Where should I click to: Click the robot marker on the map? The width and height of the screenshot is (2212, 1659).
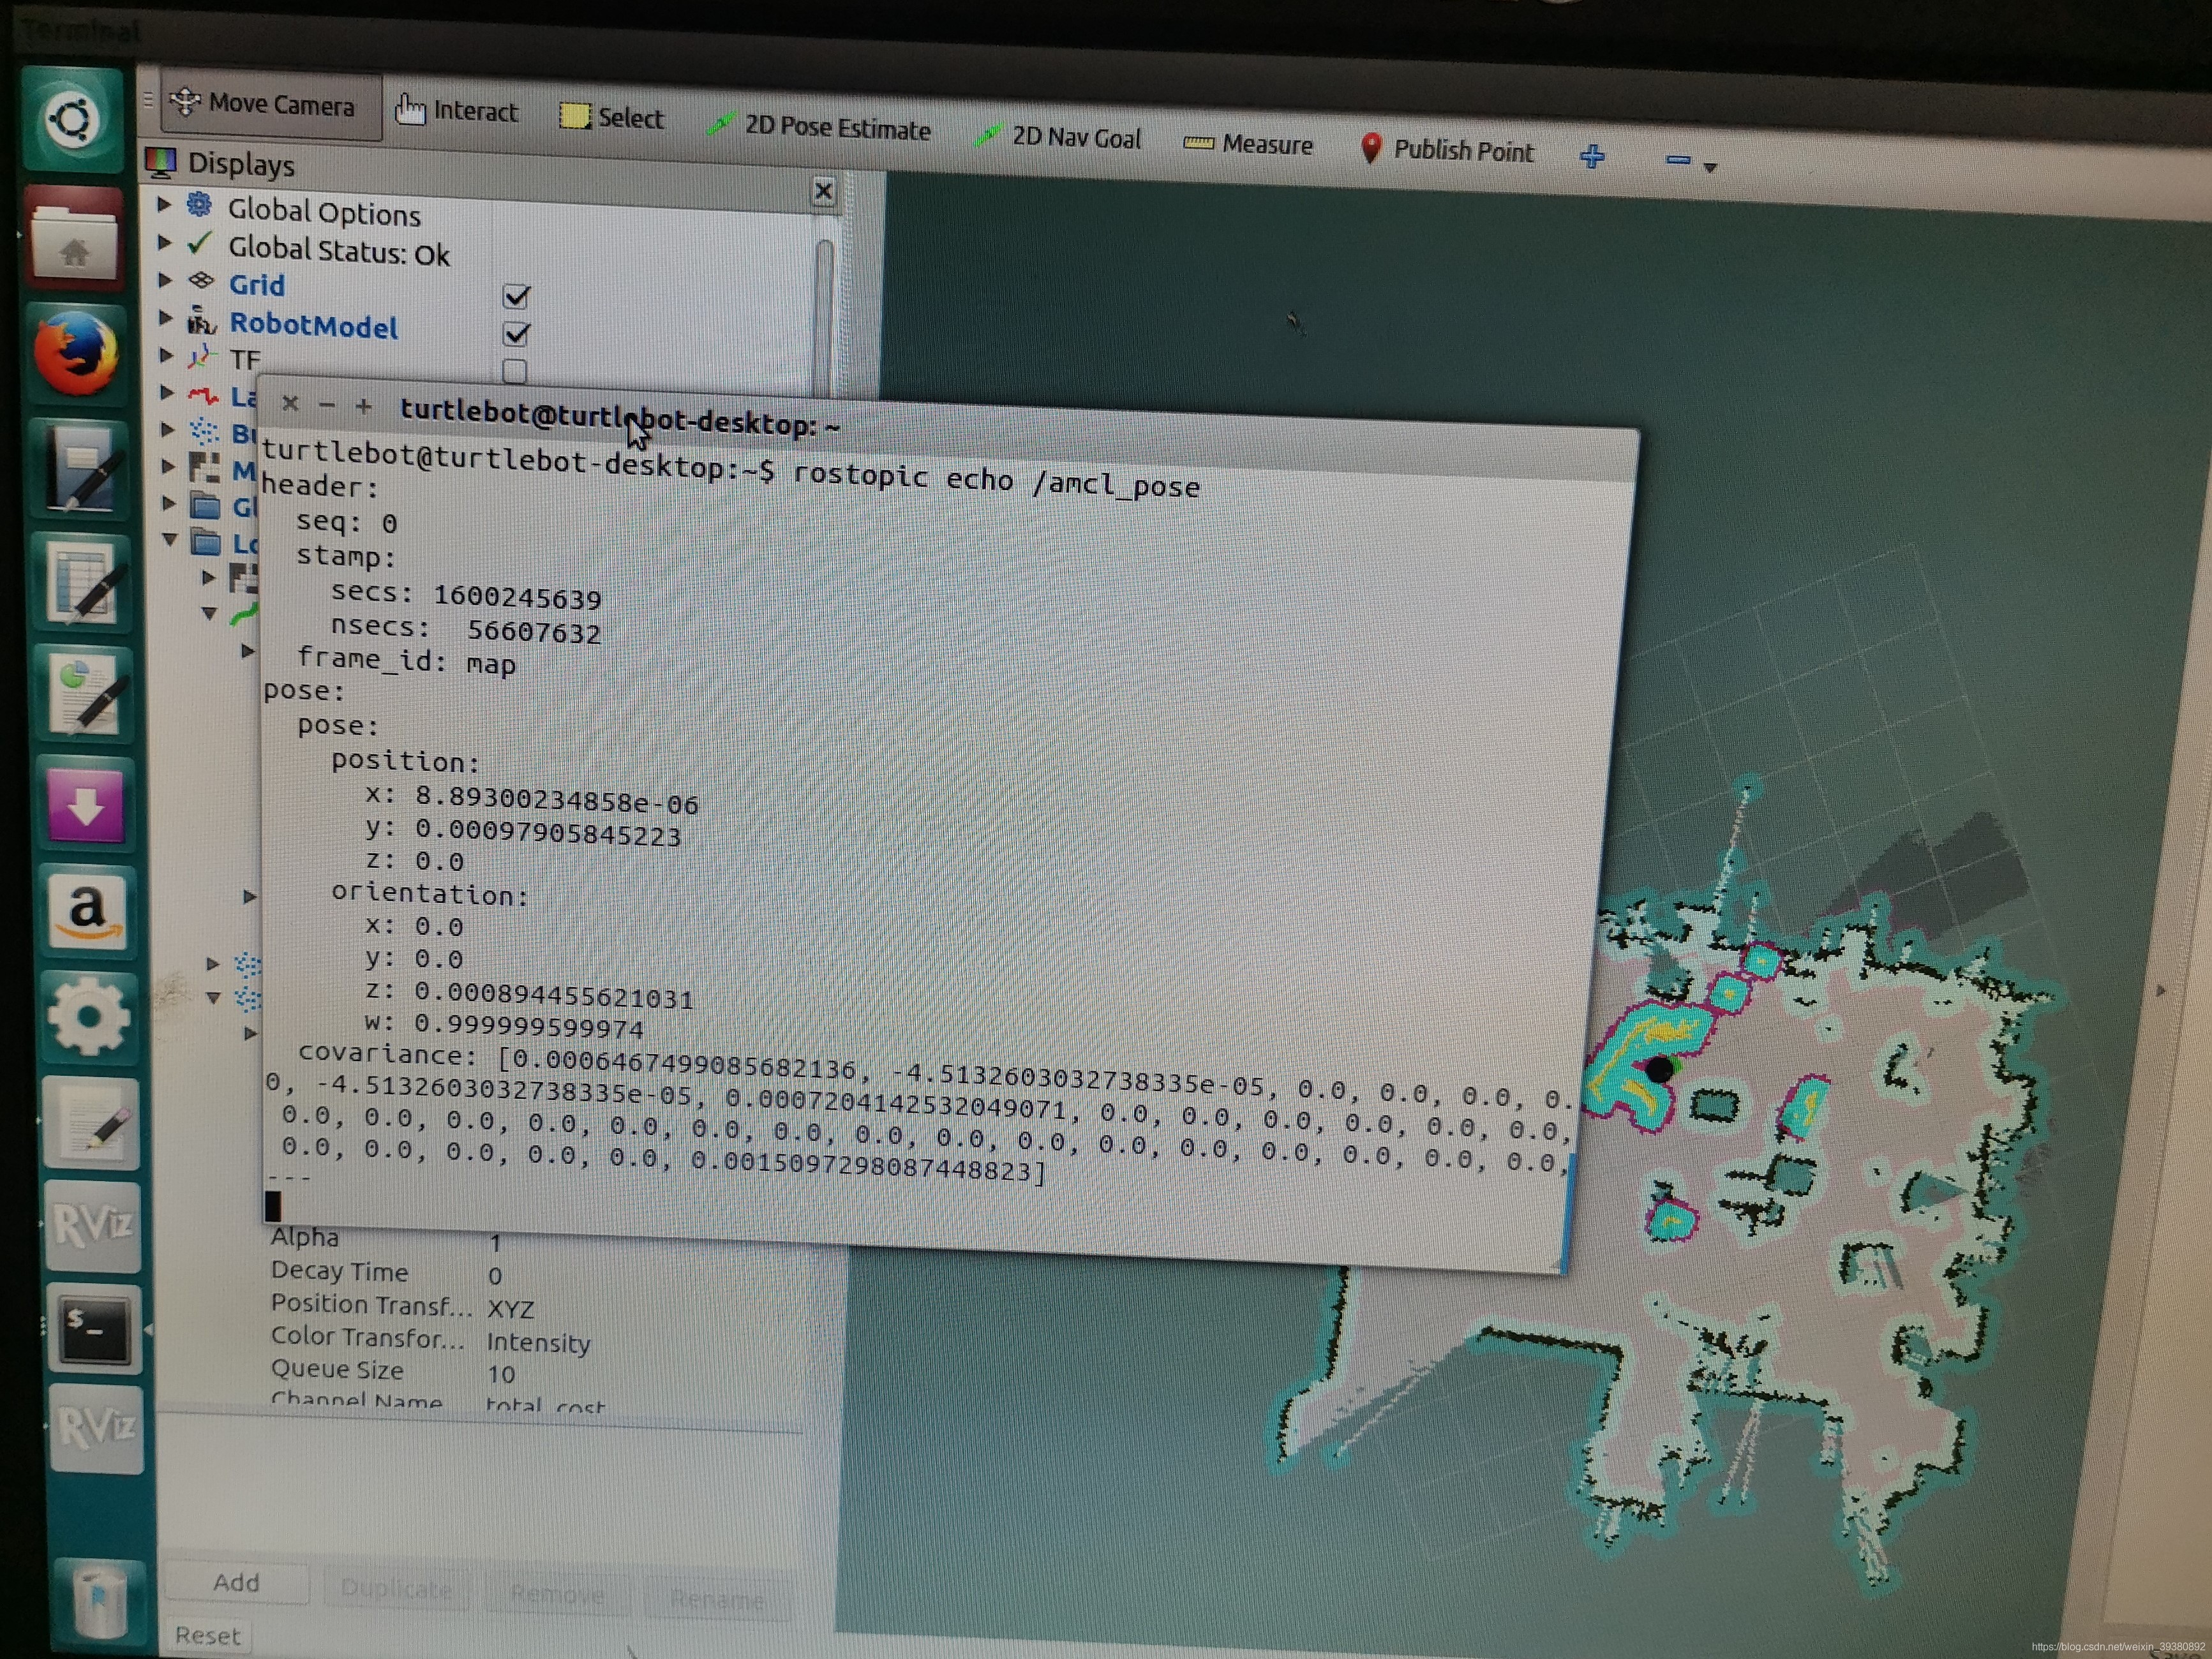(x=1659, y=1070)
